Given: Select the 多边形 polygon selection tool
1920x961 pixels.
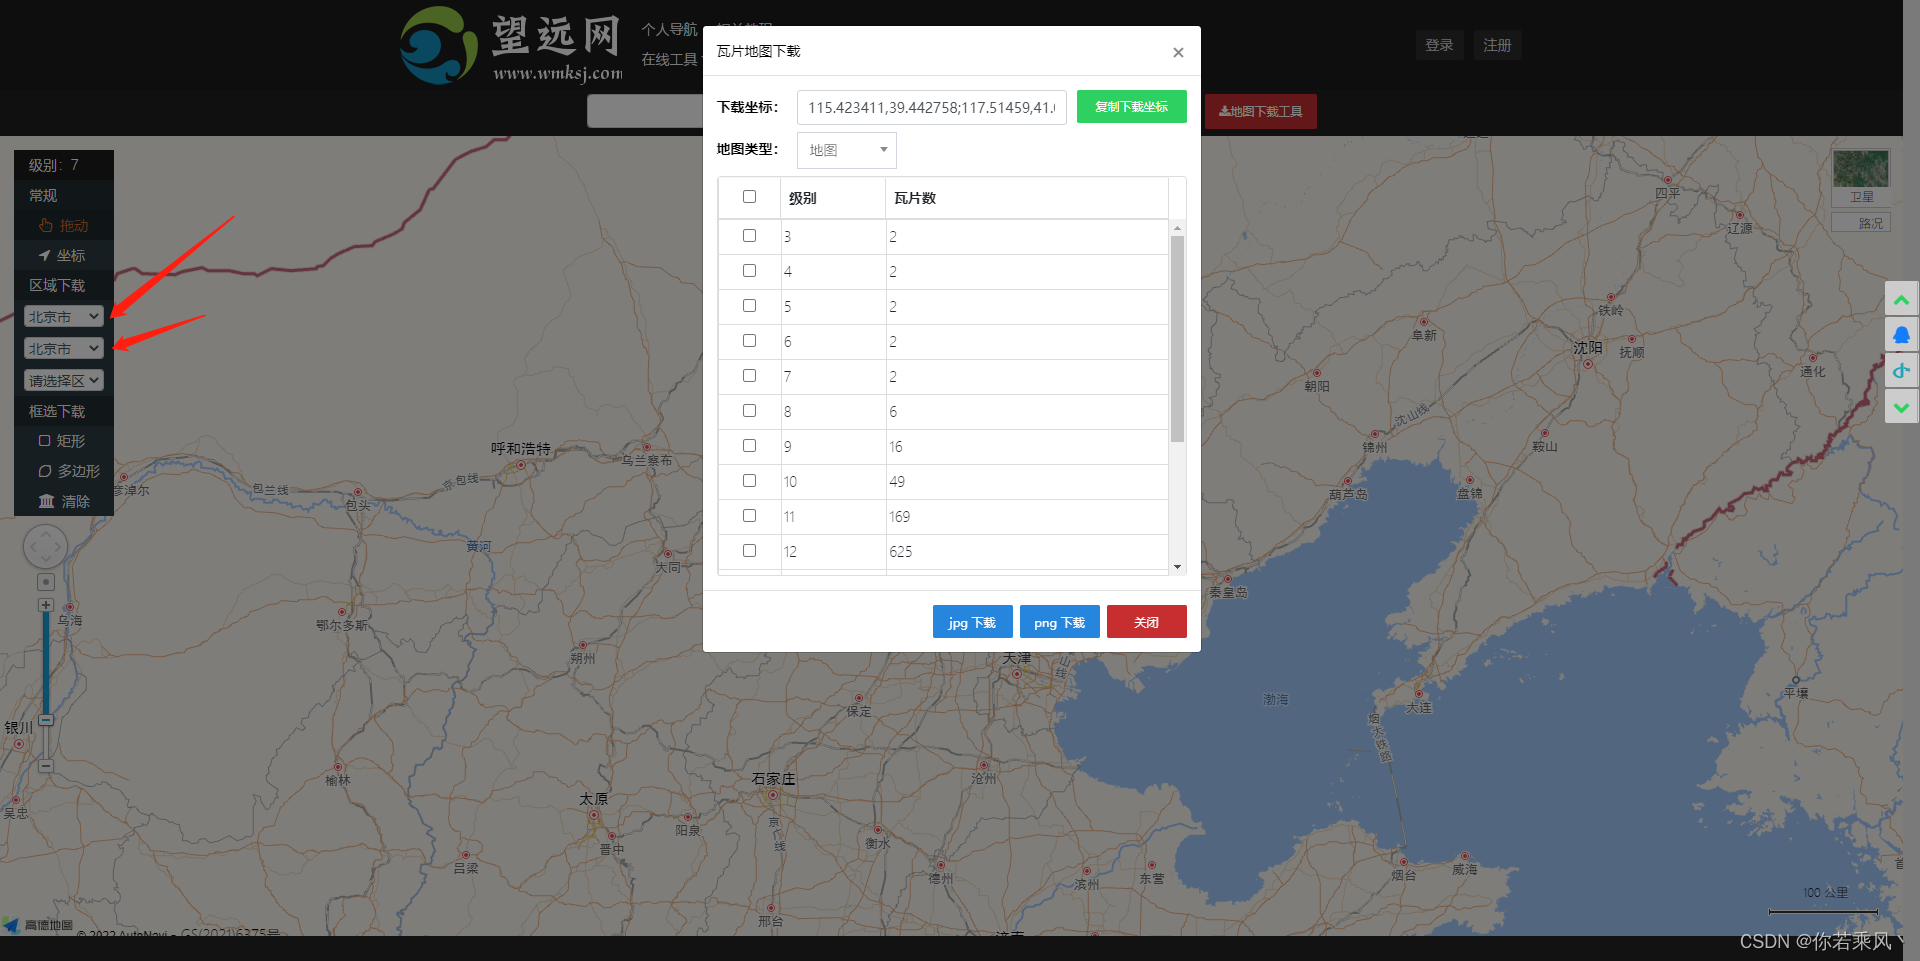Looking at the screenshot, I should coord(69,471).
